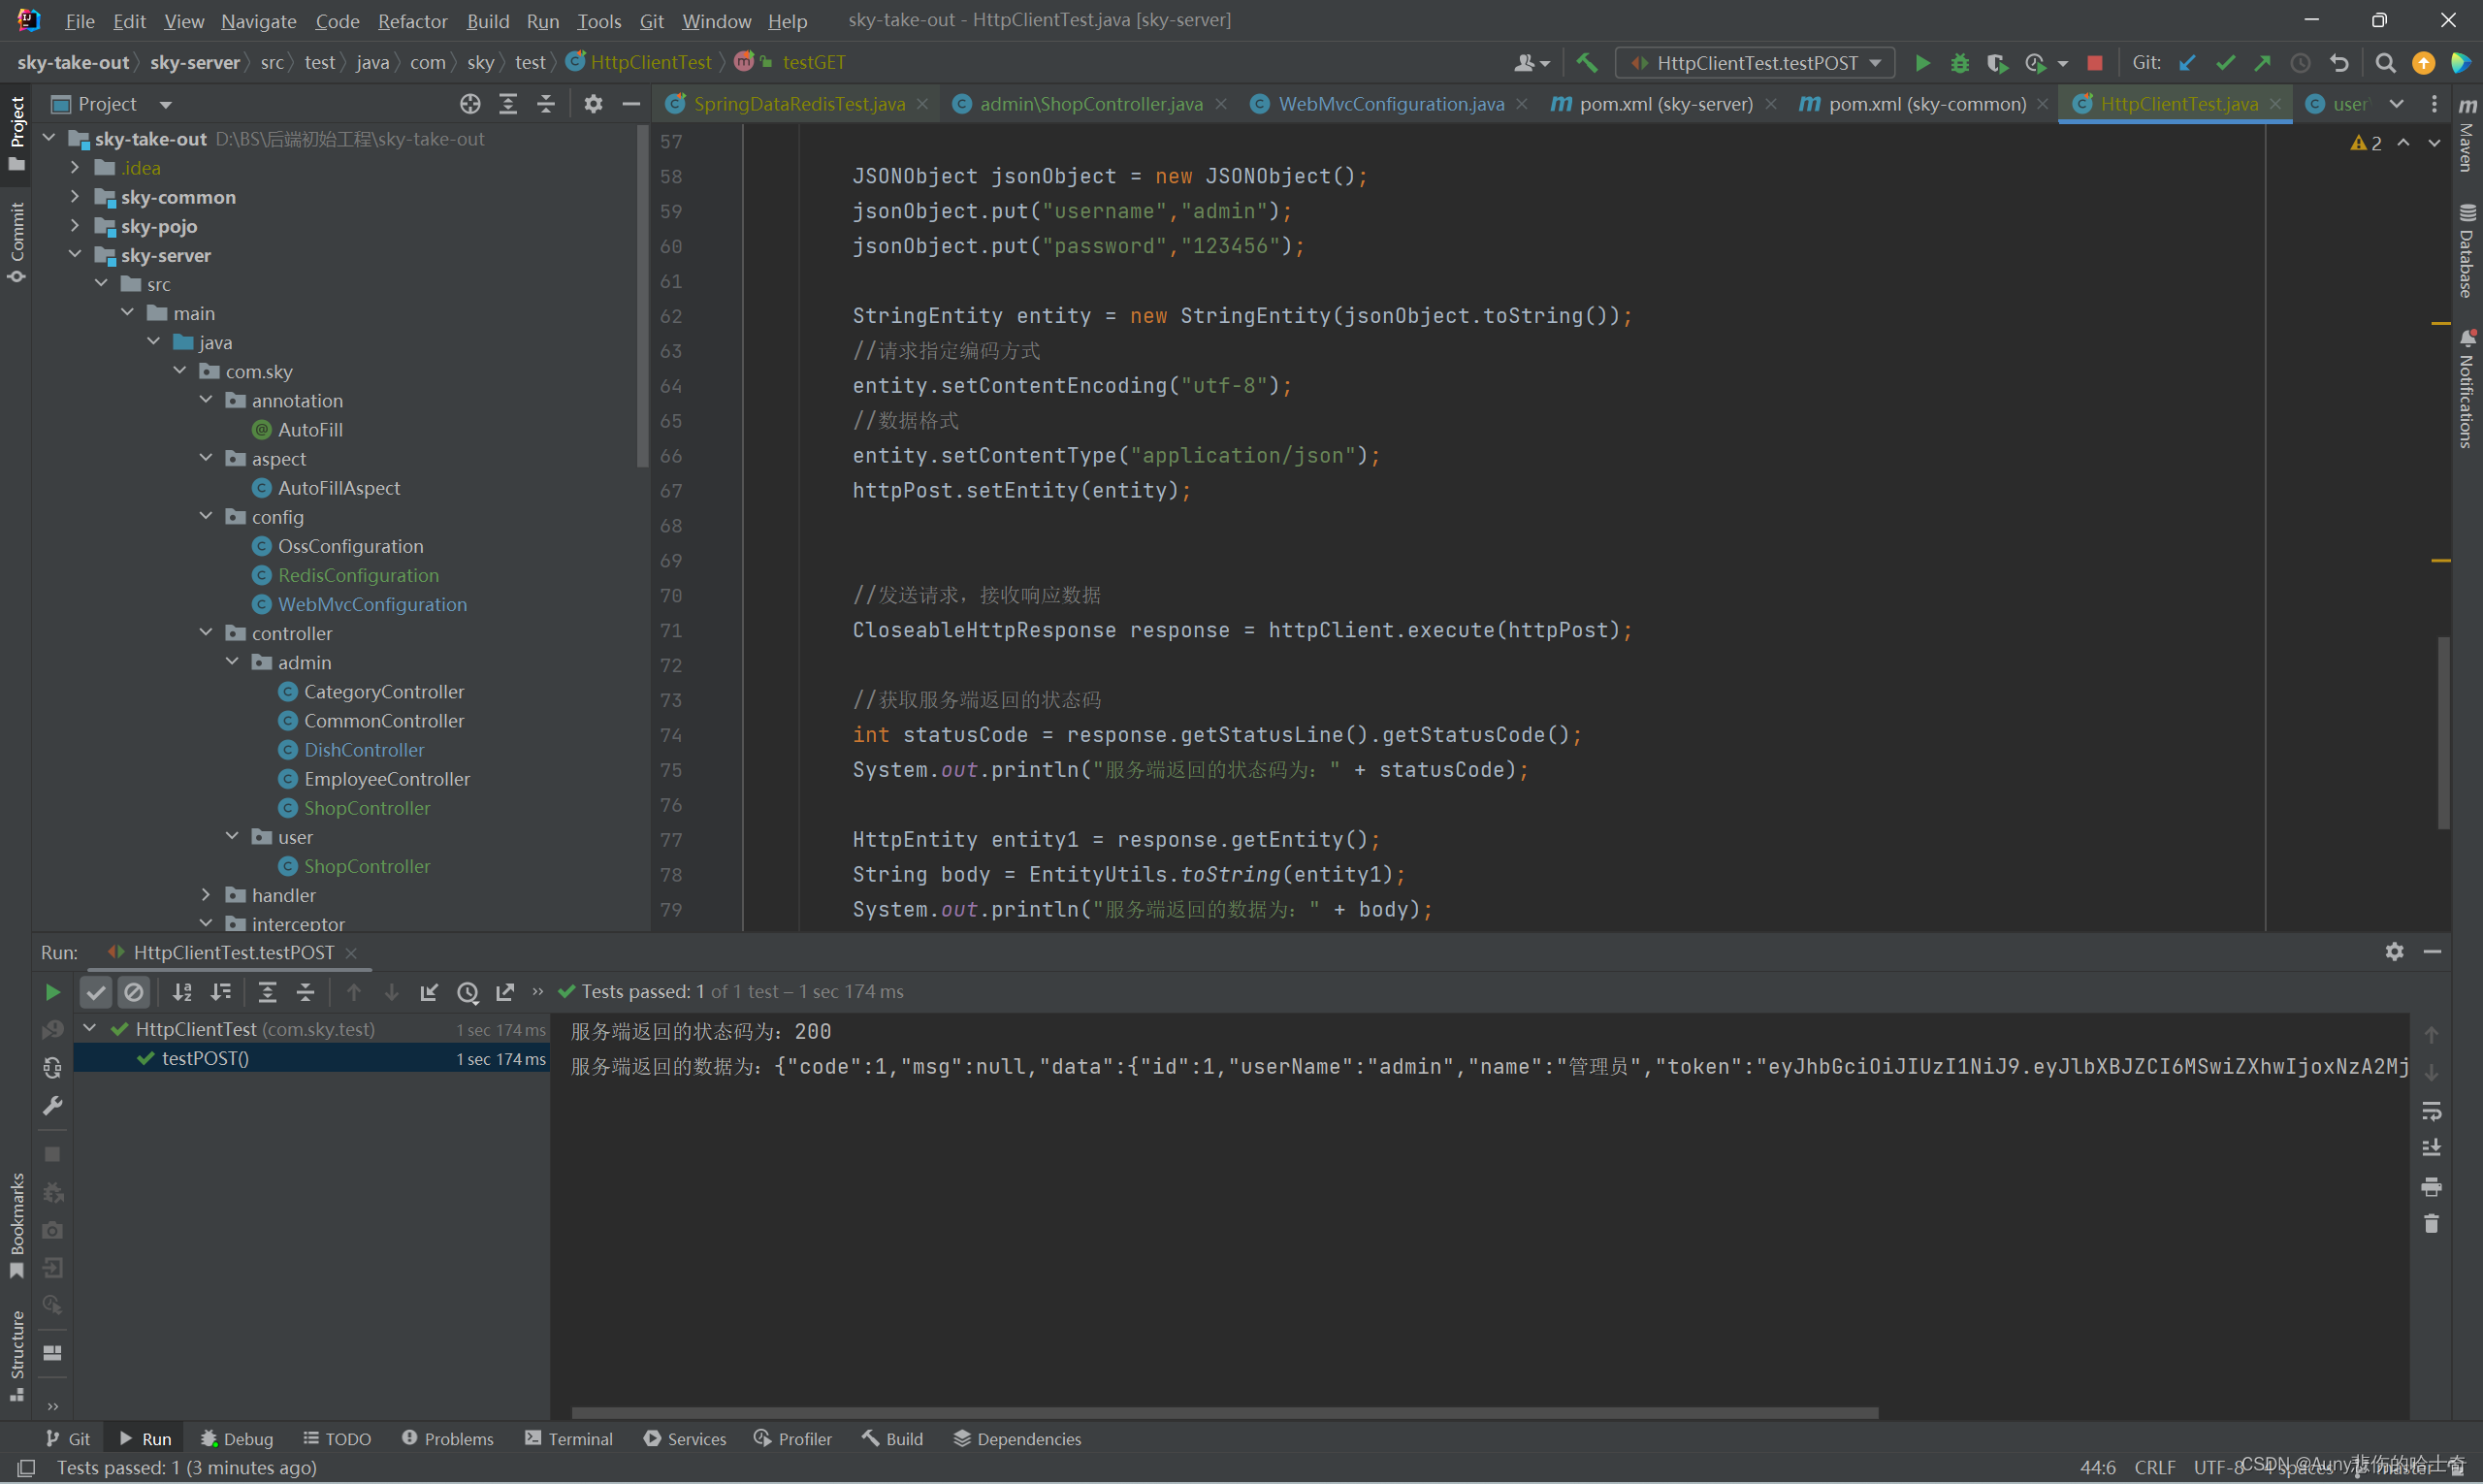Open the Refactor menu
Screen dimensions: 2483x1484
coord(412,21)
